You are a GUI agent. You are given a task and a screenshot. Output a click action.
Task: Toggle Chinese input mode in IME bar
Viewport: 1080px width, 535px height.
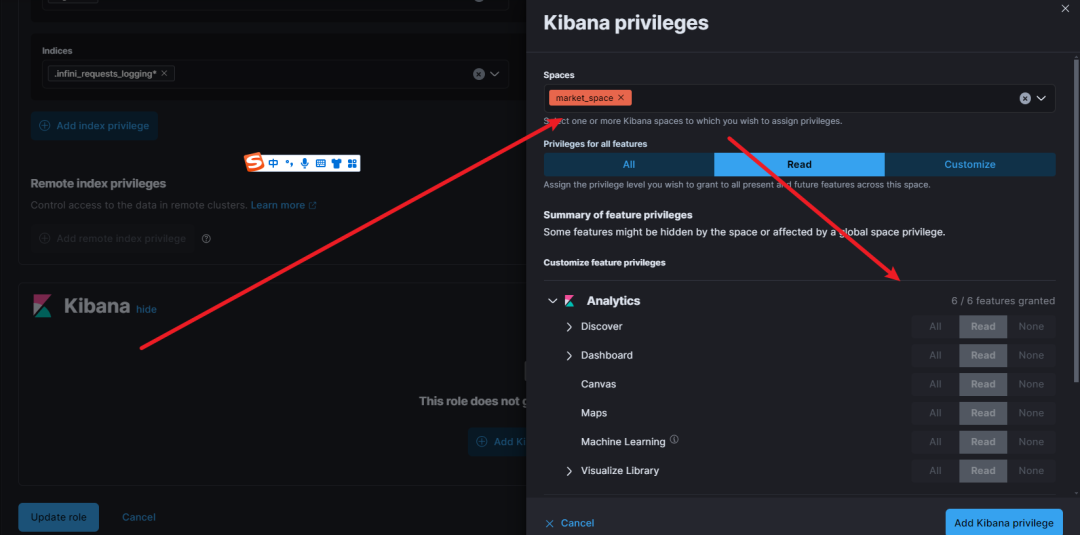tap(273, 163)
